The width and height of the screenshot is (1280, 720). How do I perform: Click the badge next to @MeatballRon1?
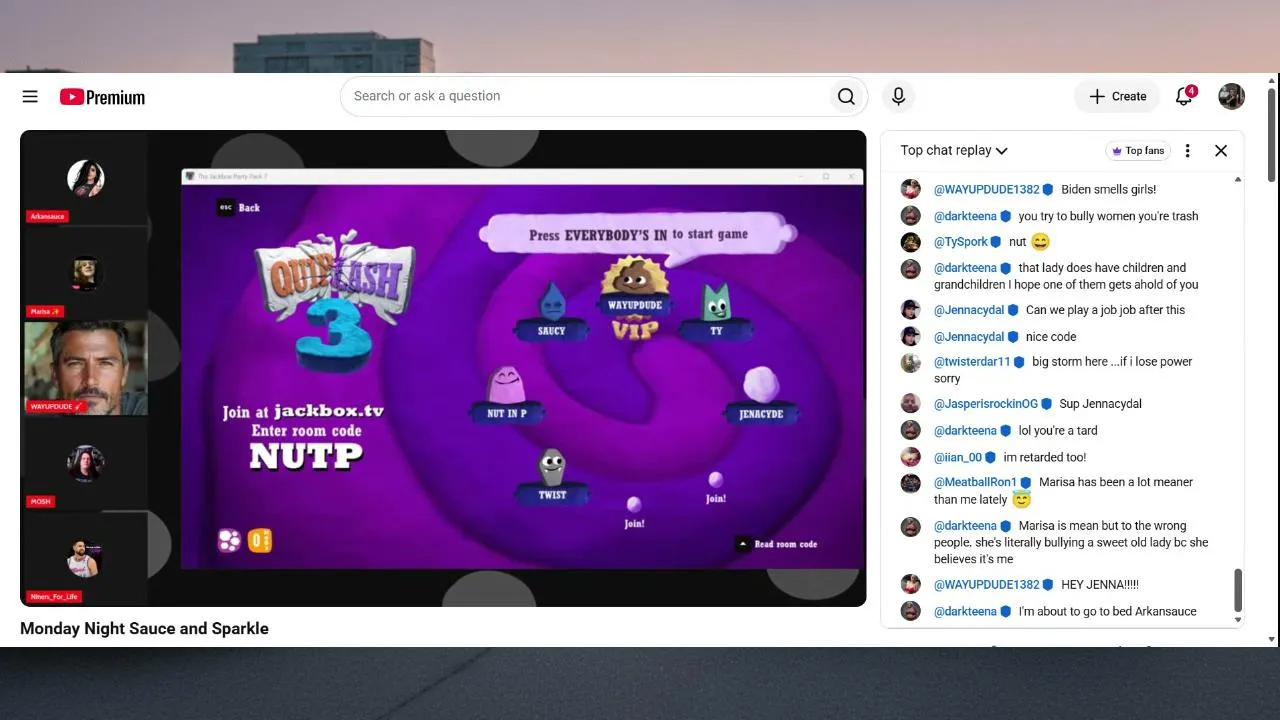pos(1025,482)
